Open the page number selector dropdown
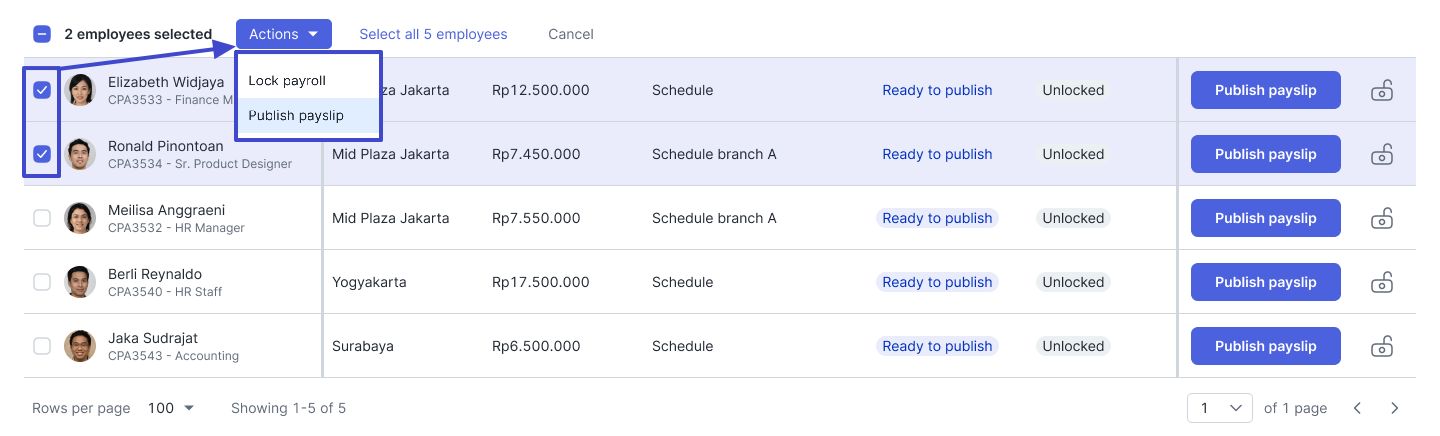The height and width of the screenshot is (436, 1440). 1219,408
